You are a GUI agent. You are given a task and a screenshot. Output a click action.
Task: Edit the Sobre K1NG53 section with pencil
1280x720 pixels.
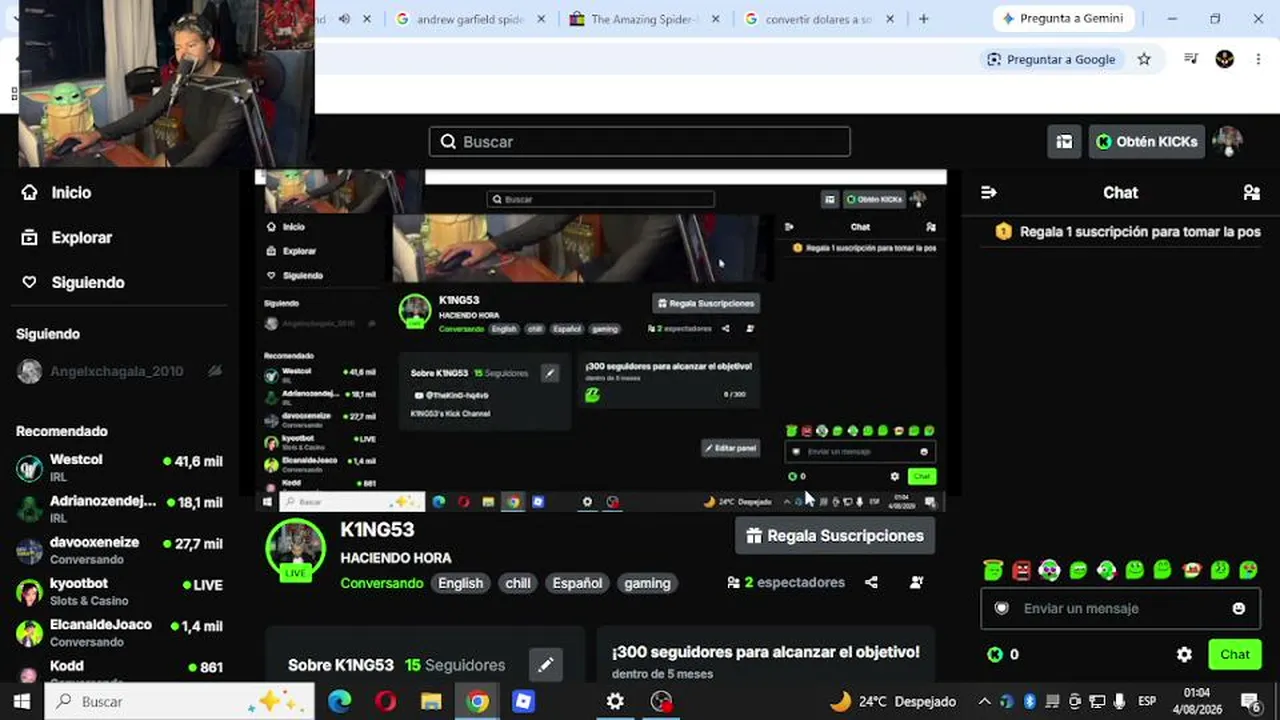click(x=546, y=664)
